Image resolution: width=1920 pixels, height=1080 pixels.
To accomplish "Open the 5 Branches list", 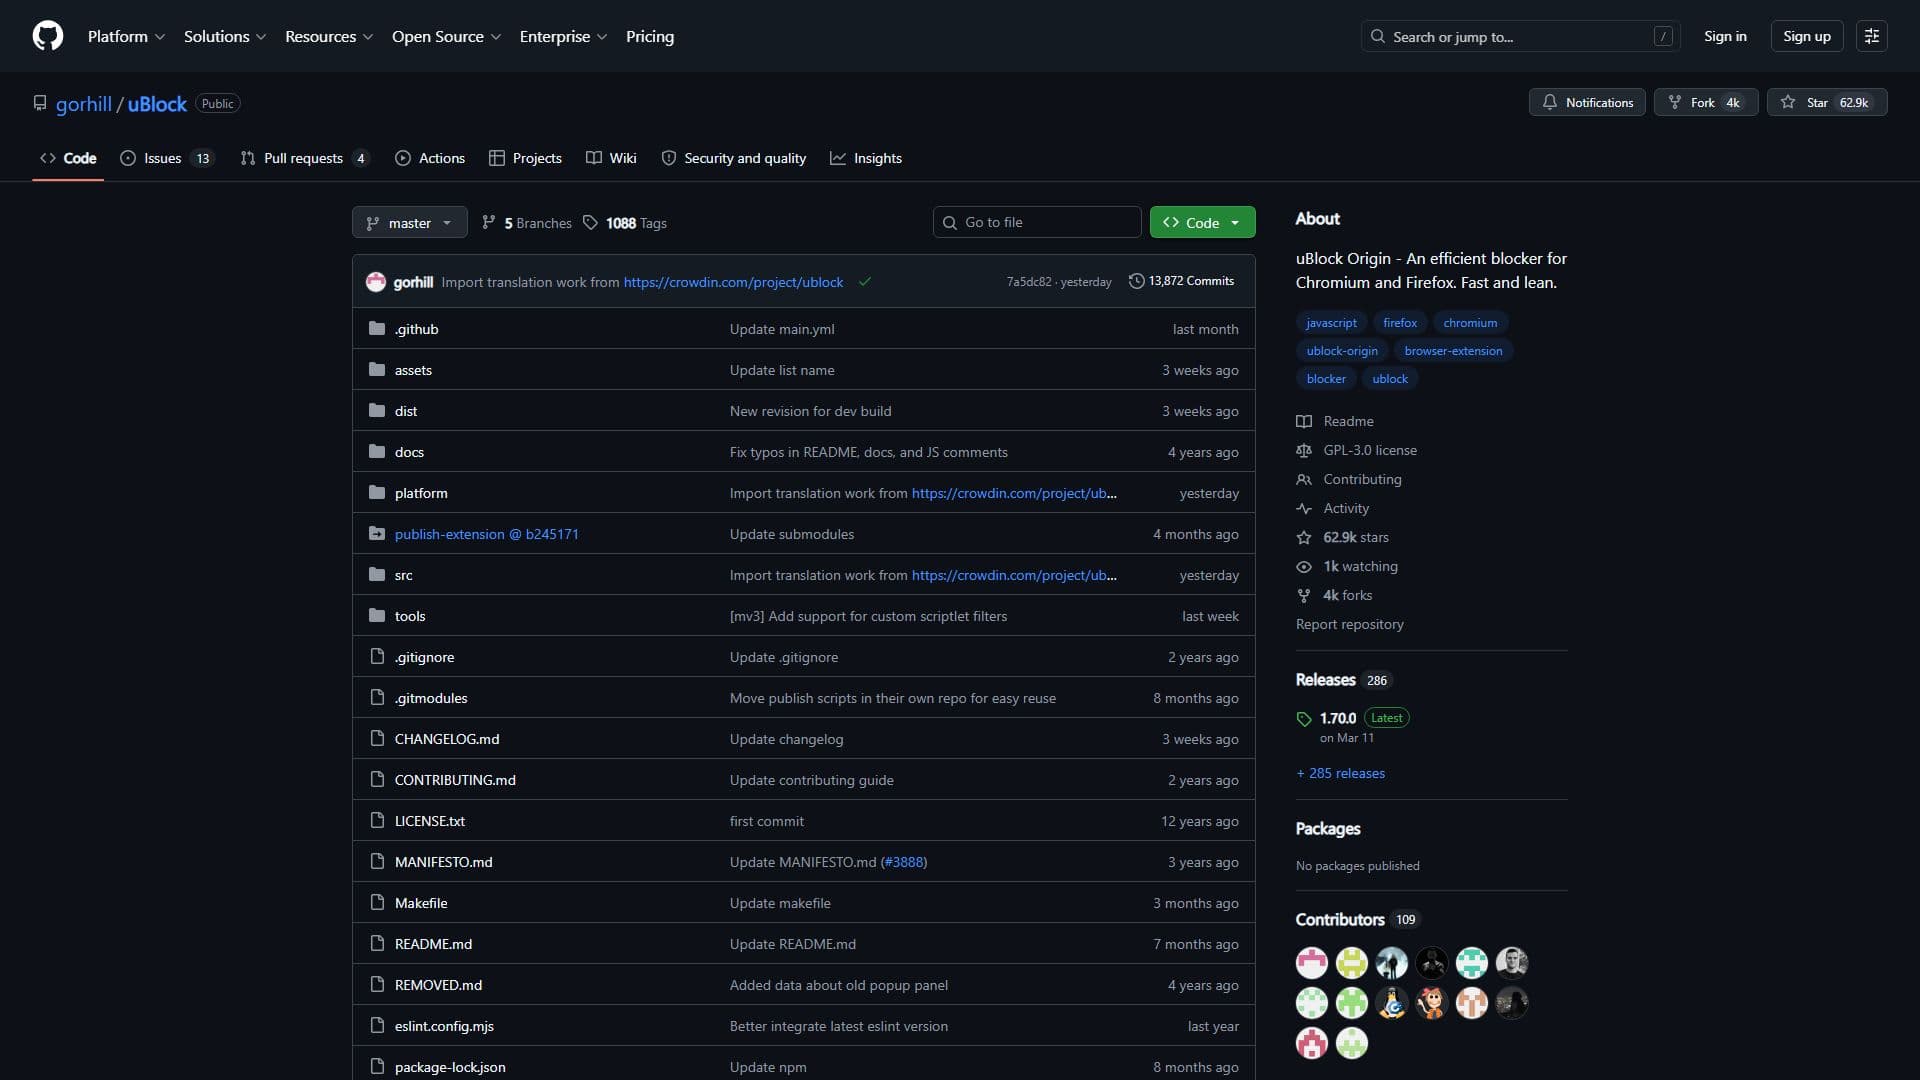I will coord(526,223).
